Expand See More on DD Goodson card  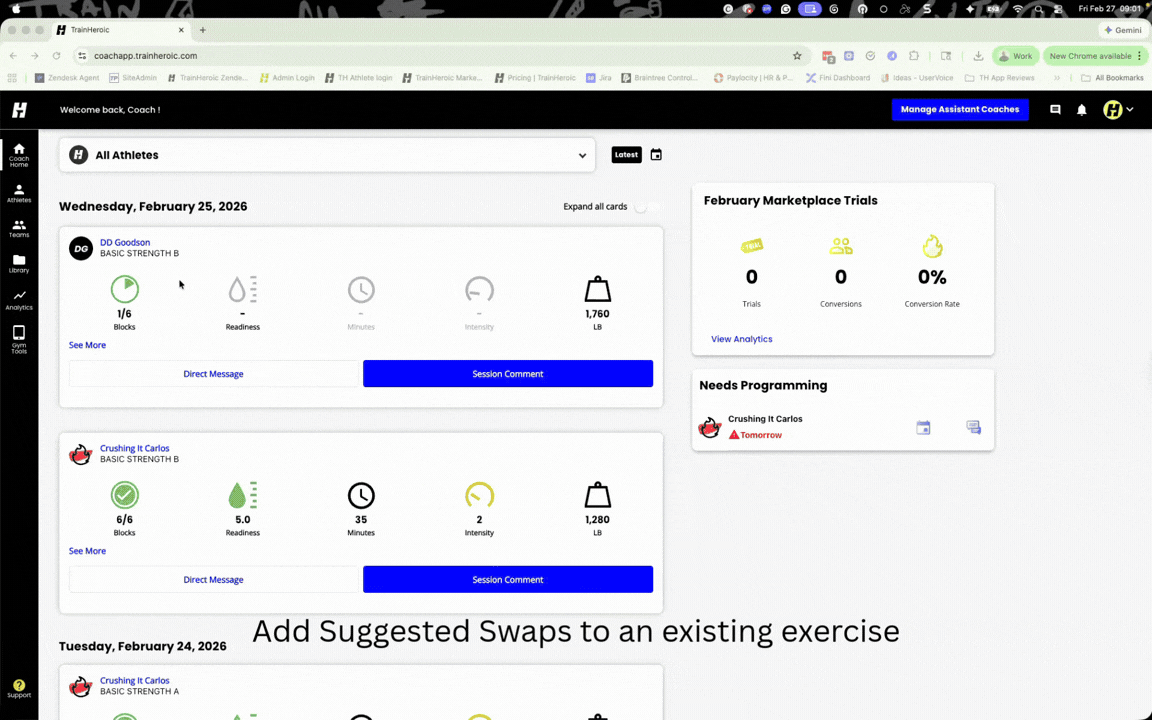(x=87, y=345)
